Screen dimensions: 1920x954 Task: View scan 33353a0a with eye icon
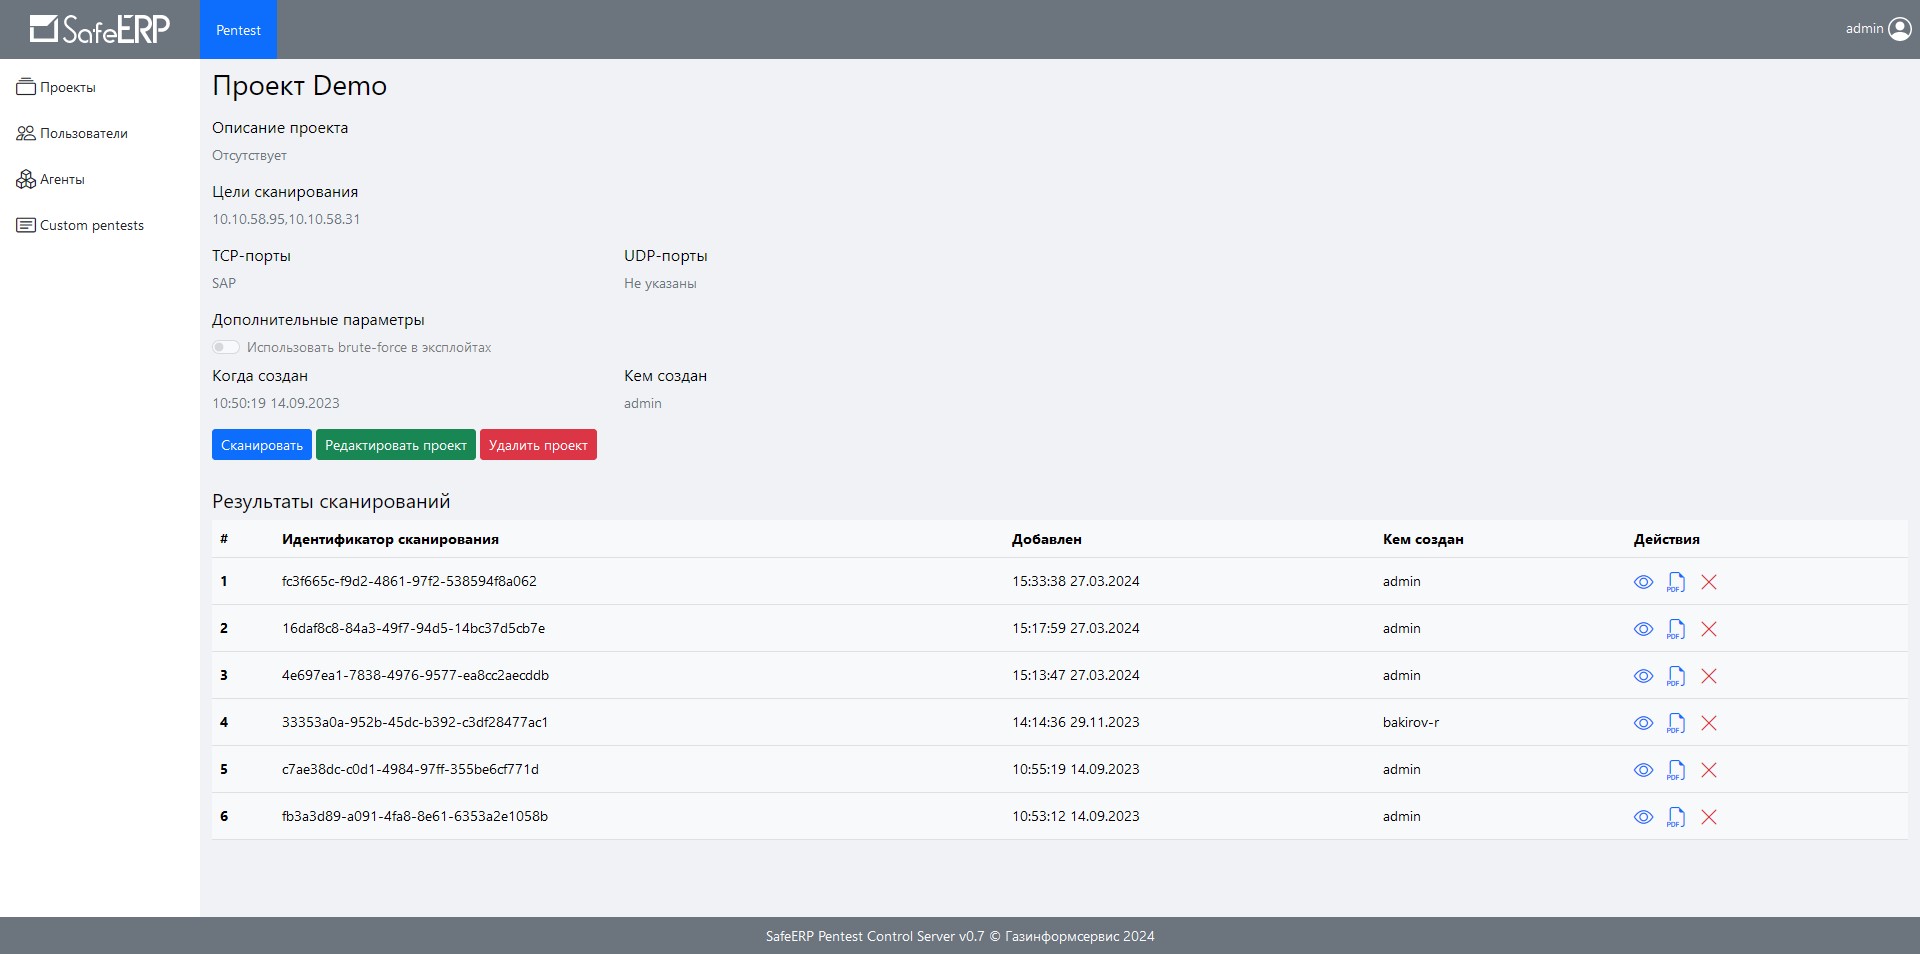[x=1643, y=723]
